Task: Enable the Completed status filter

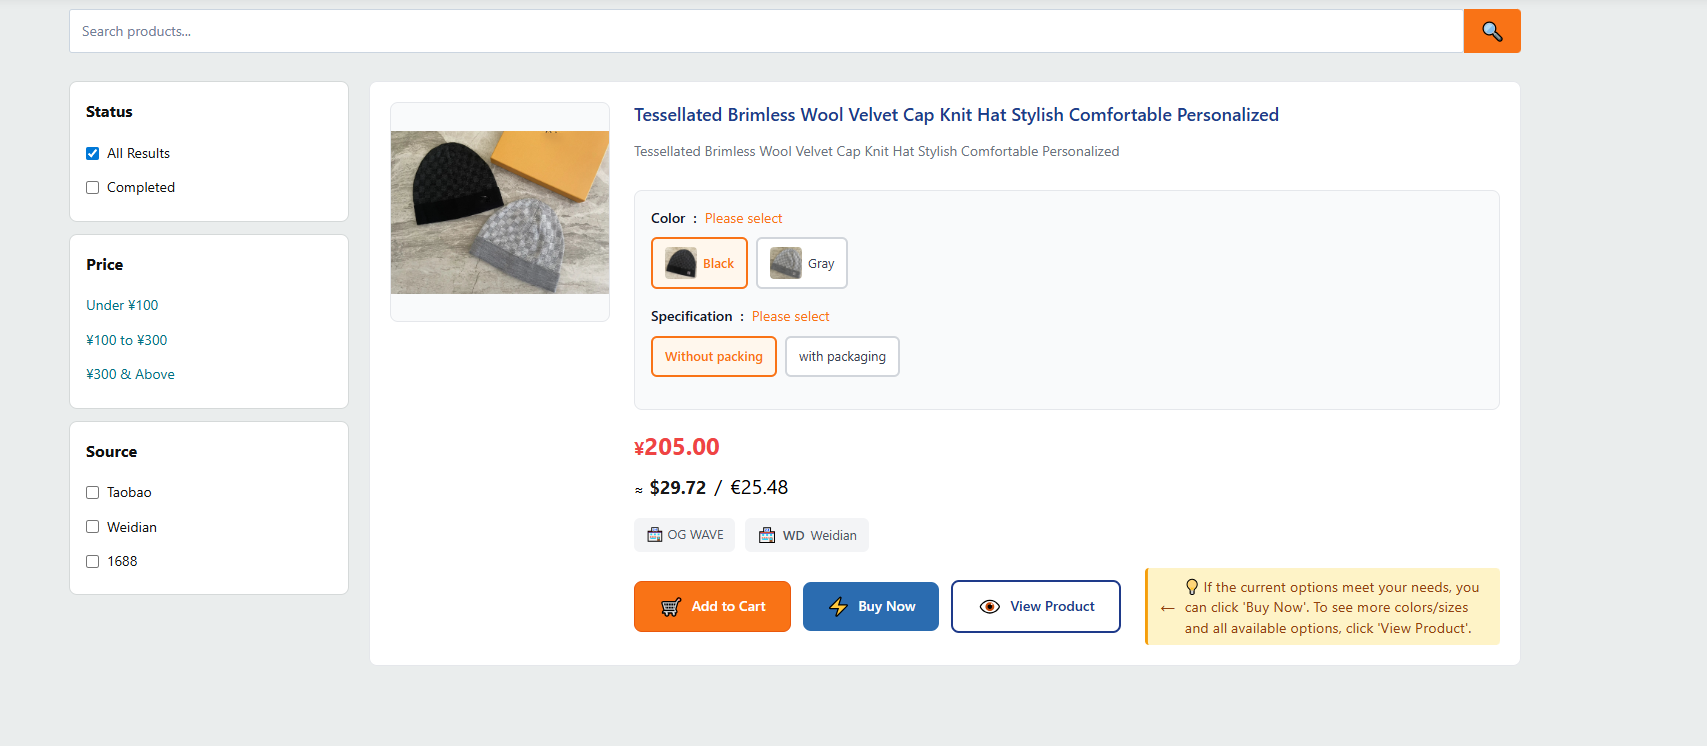Action: (x=93, y=187)
